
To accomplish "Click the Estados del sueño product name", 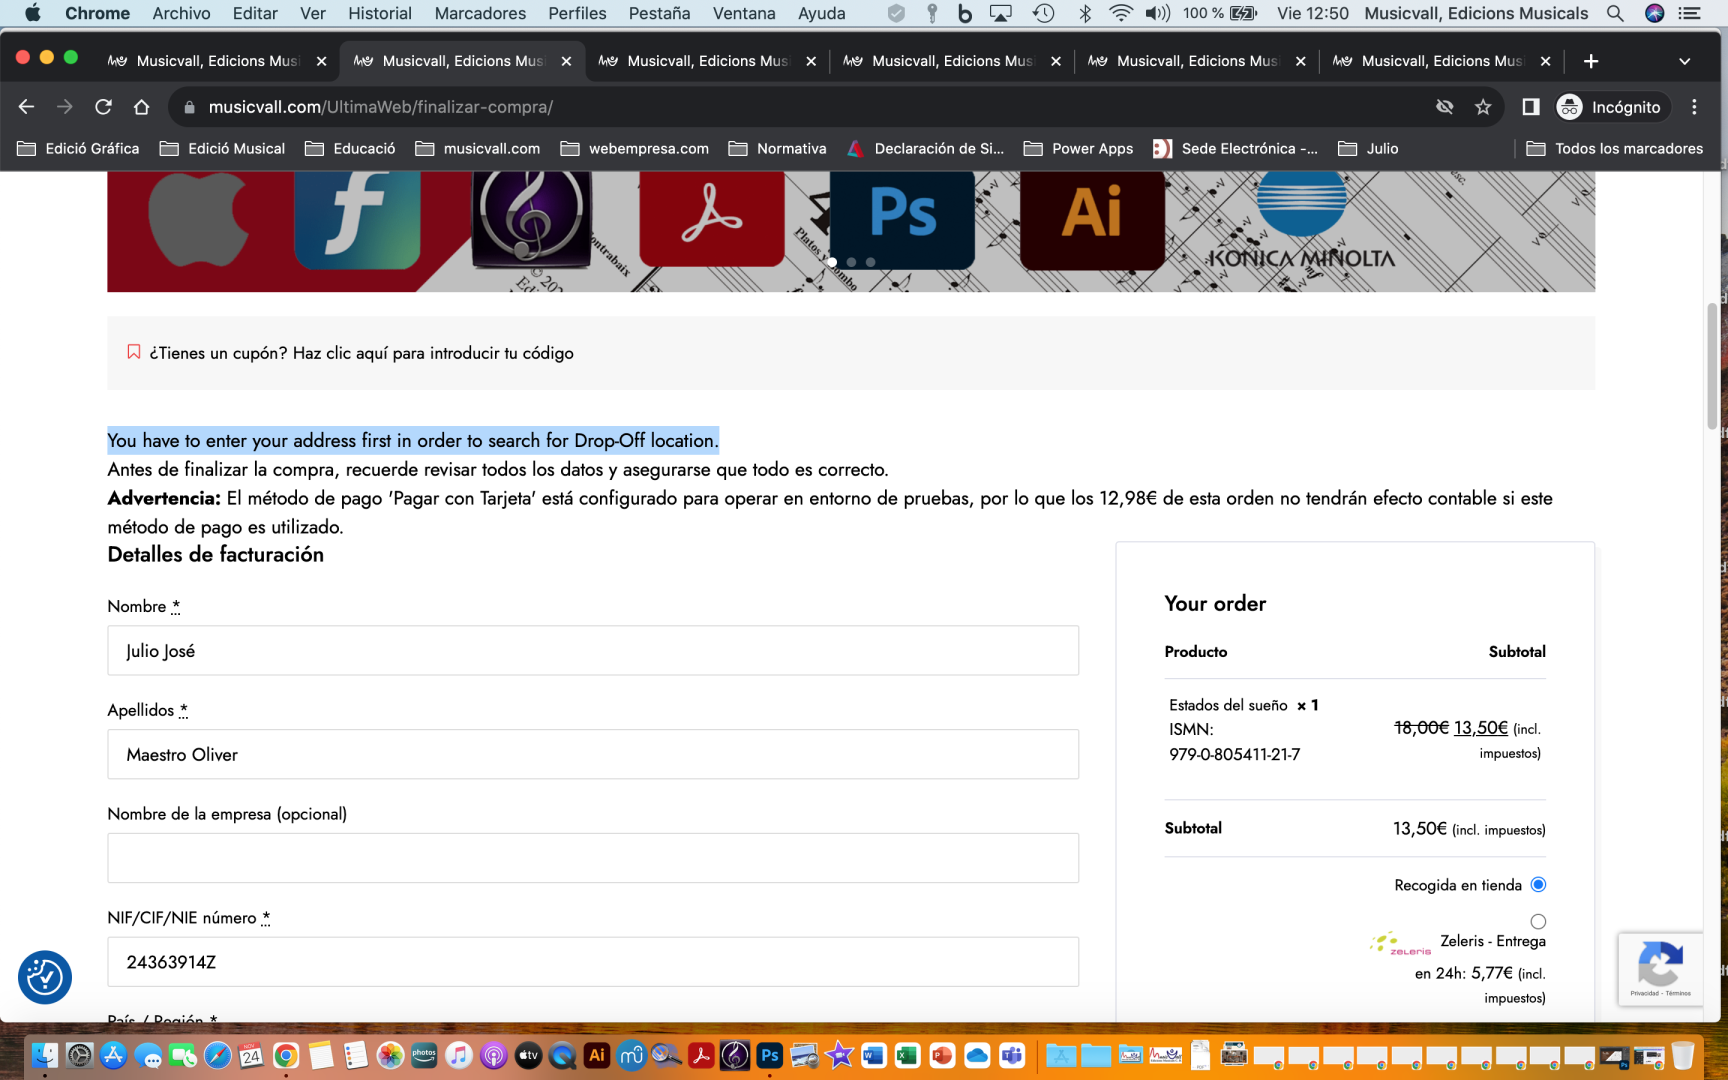I will tap(1228, 705).
